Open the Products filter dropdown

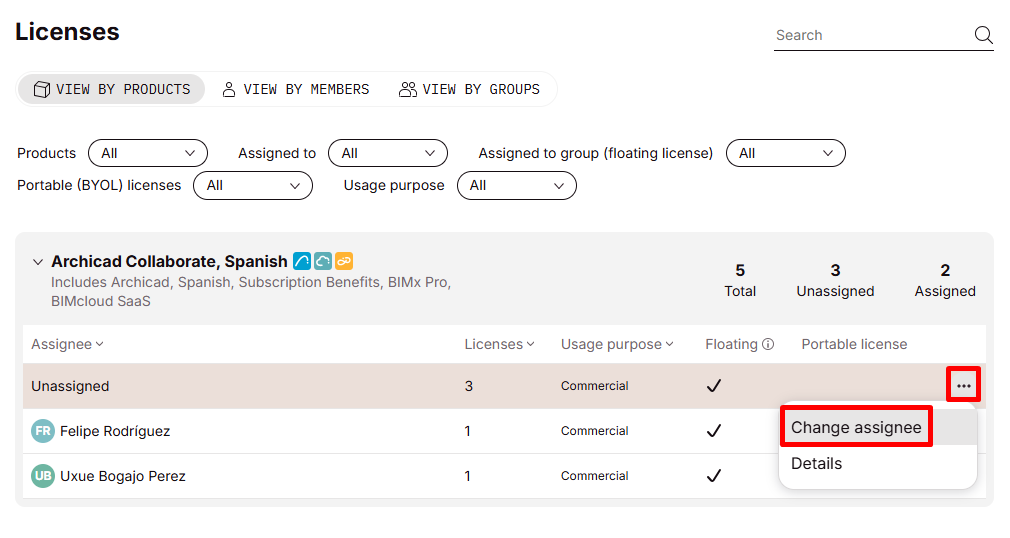148,153
